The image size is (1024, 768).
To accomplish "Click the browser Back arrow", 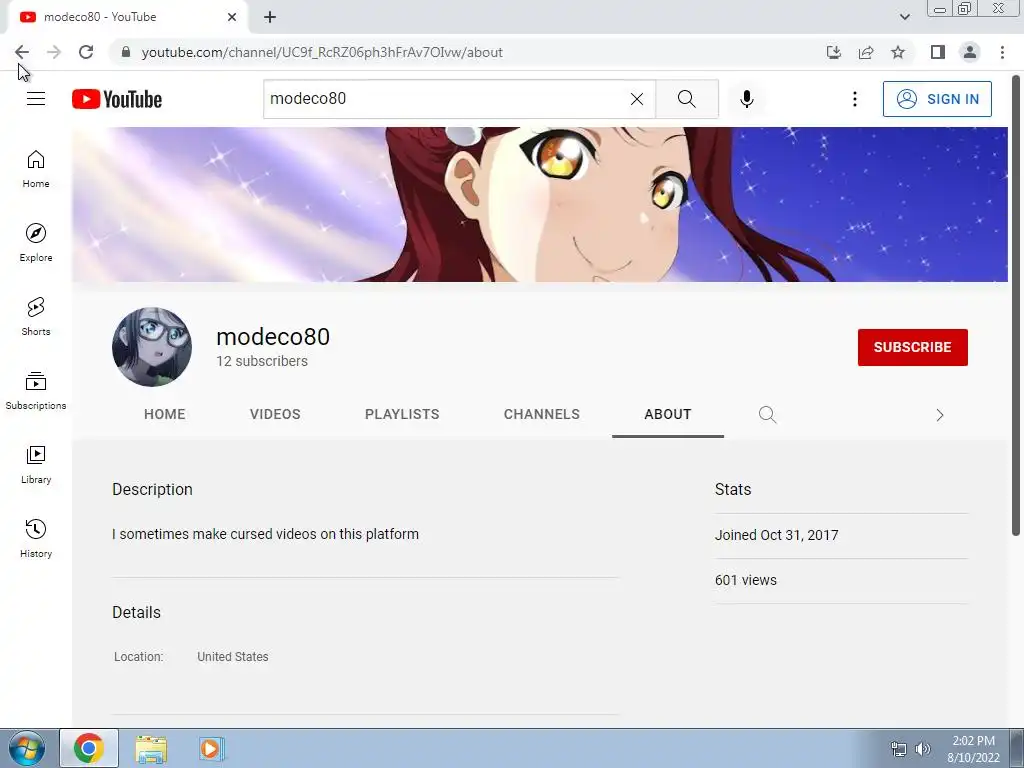I will 22,52.
